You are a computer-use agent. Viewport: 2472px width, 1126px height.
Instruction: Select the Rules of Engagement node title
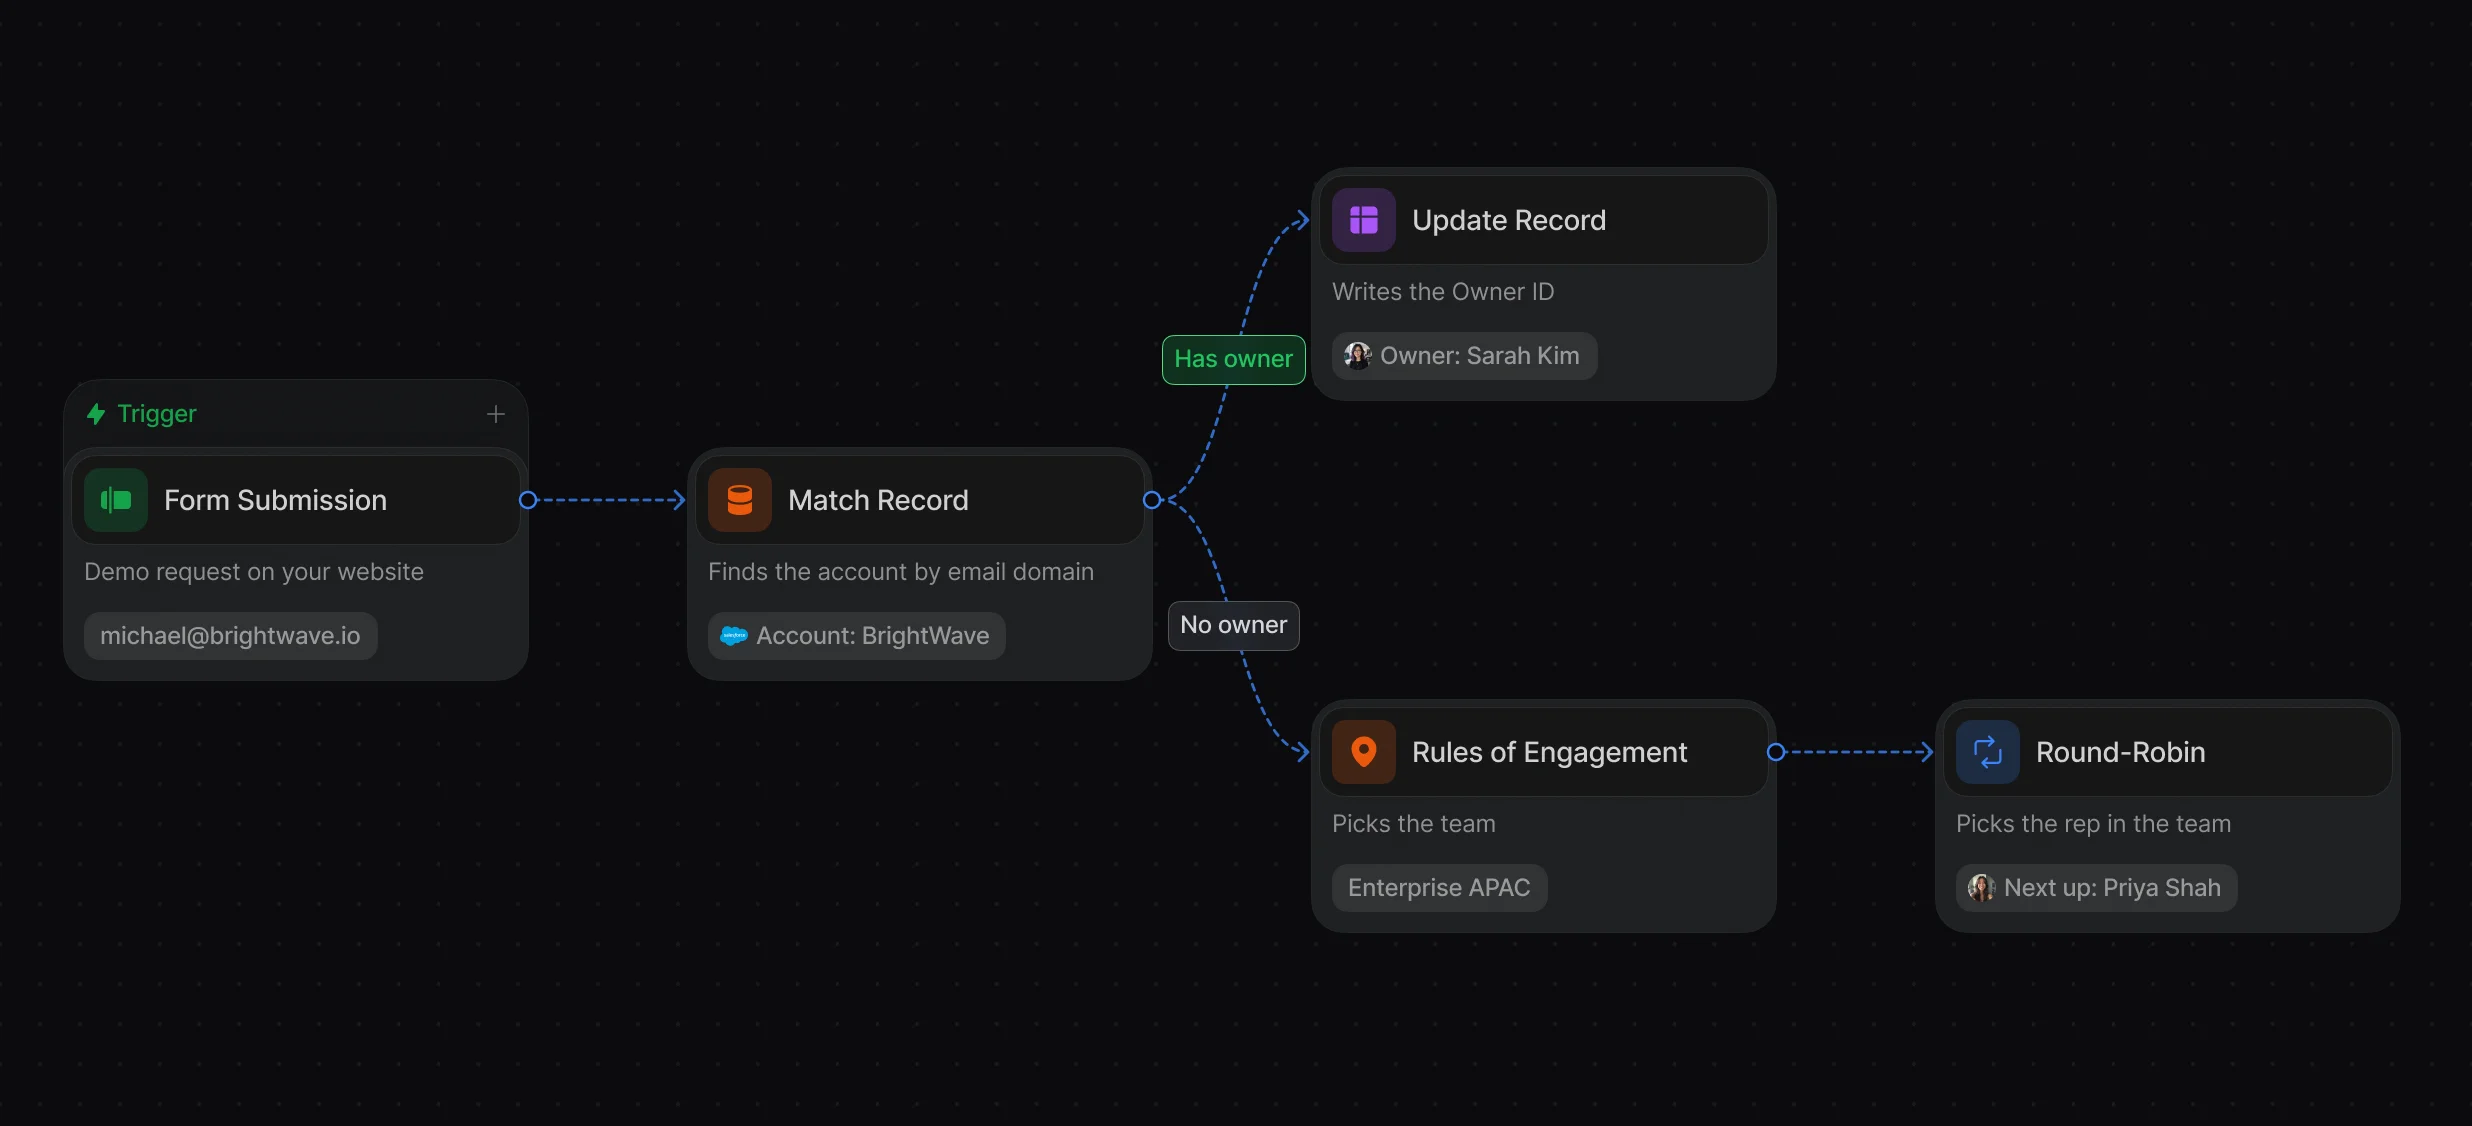tap(1549, 752)
